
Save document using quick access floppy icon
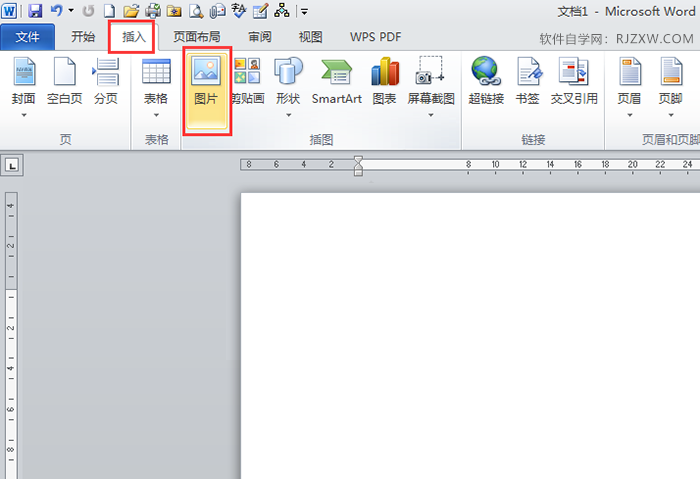point(35,12)
